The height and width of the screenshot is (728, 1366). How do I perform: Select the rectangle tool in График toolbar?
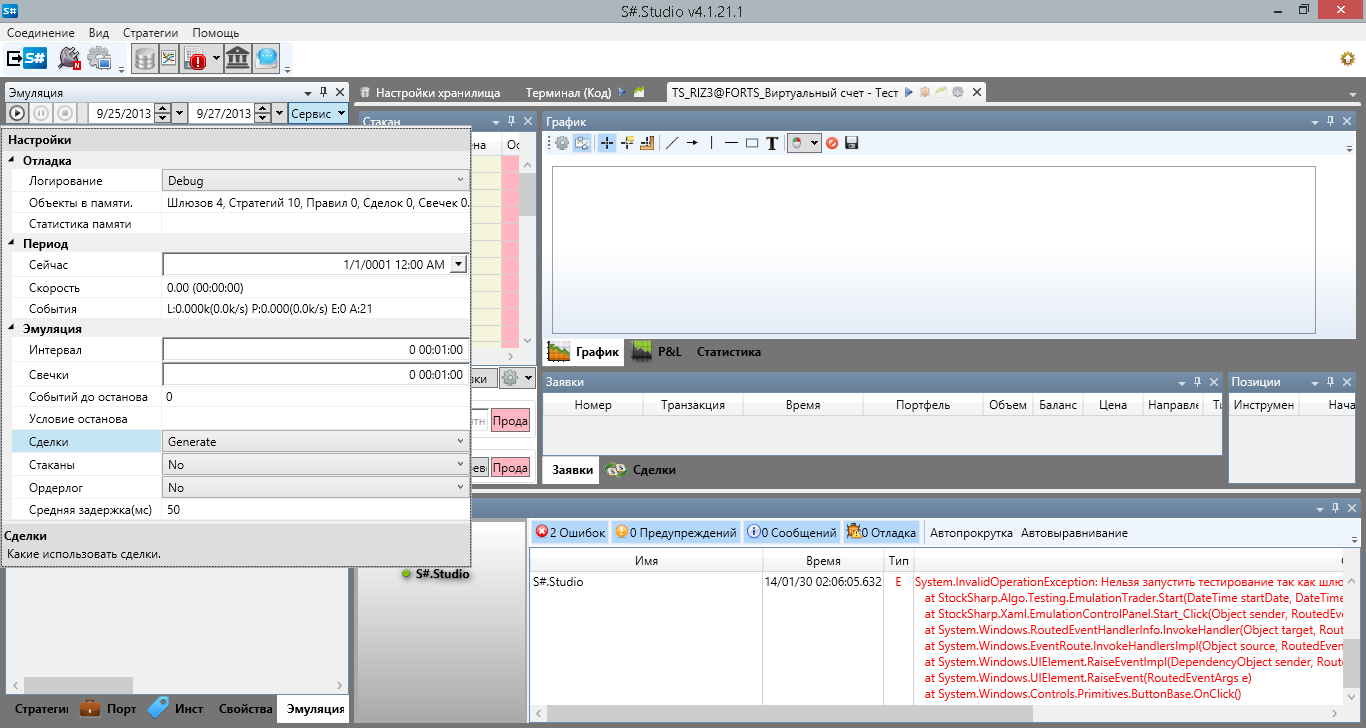tap(752, 143)
